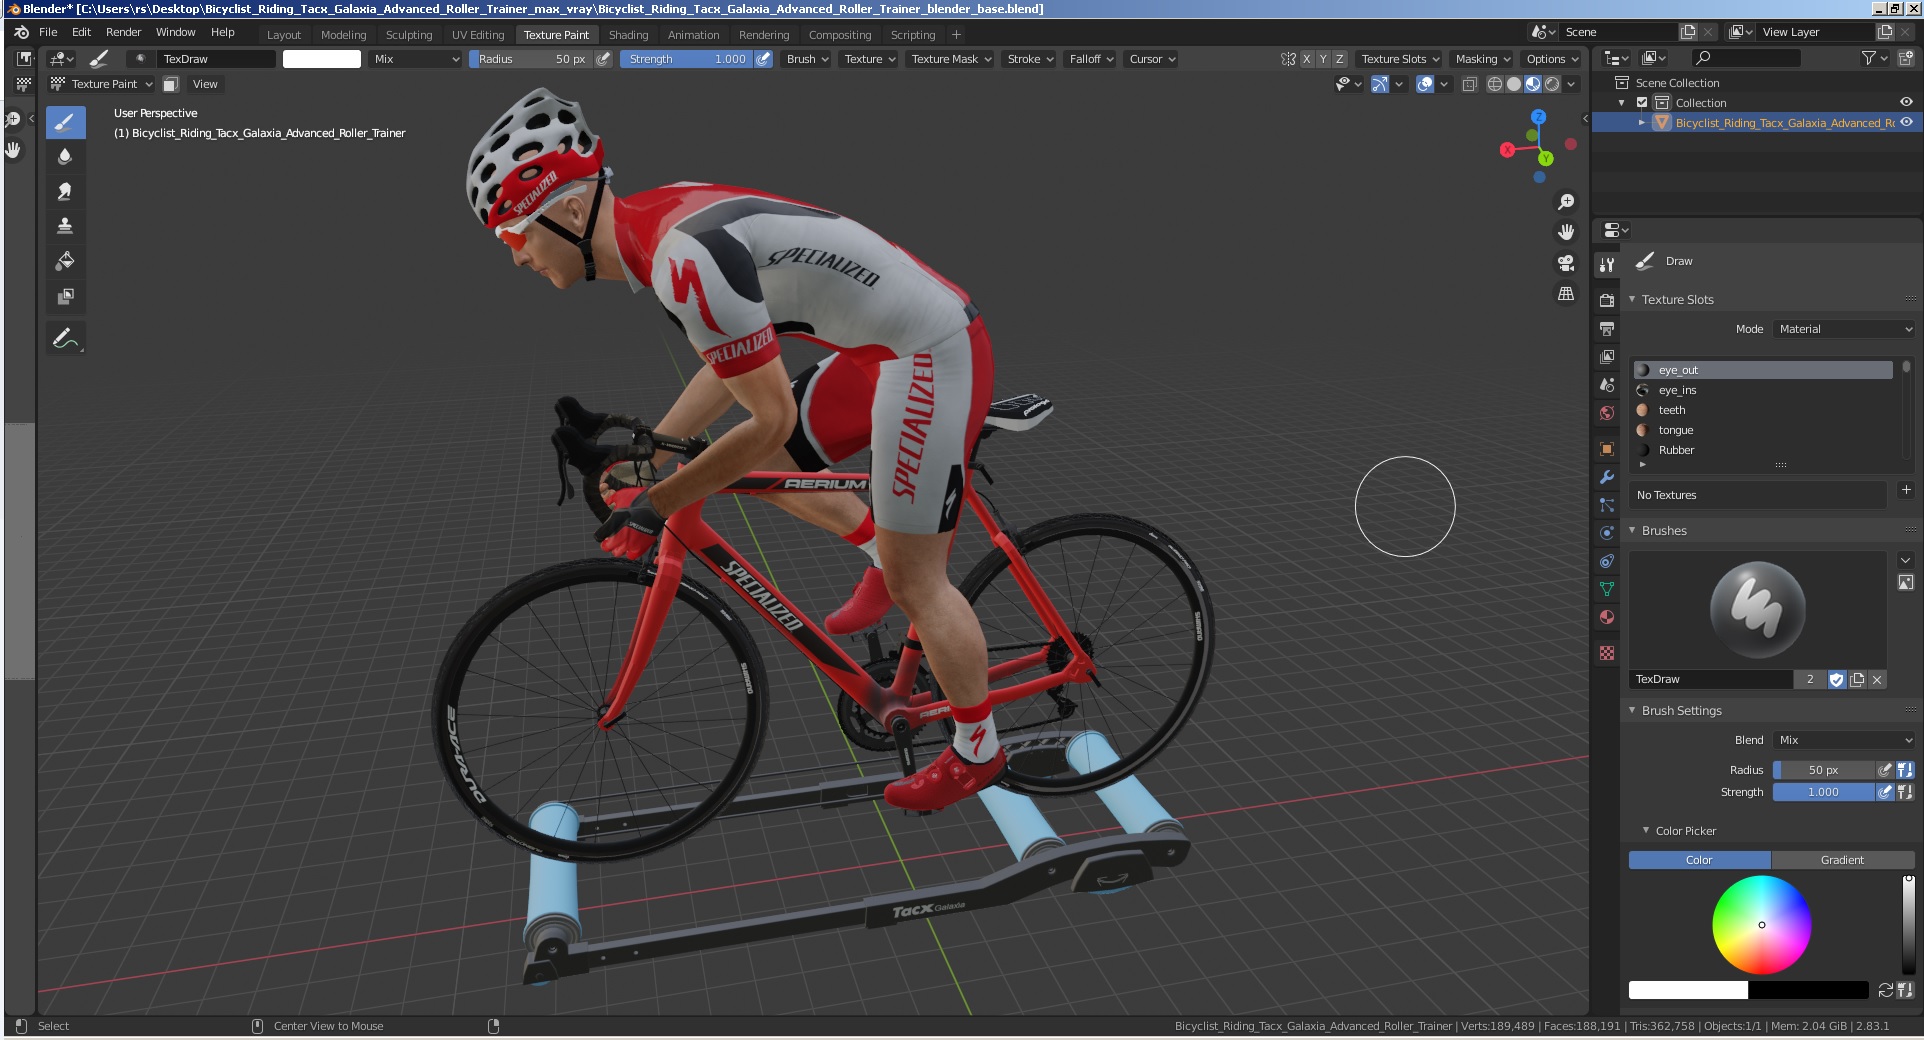Open Object Data properties tab

[1607, 589]
